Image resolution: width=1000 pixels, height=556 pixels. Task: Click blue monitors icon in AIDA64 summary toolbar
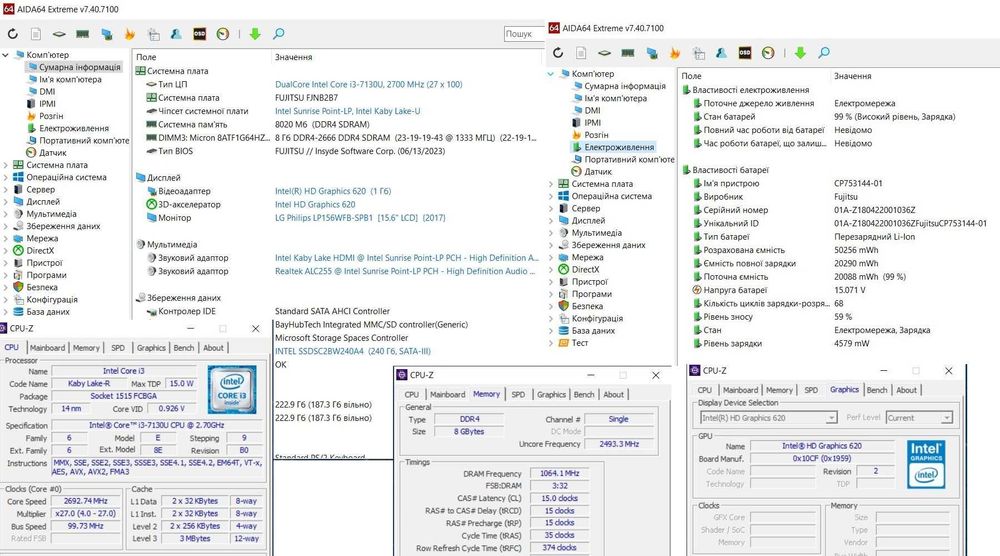point(107,34)
